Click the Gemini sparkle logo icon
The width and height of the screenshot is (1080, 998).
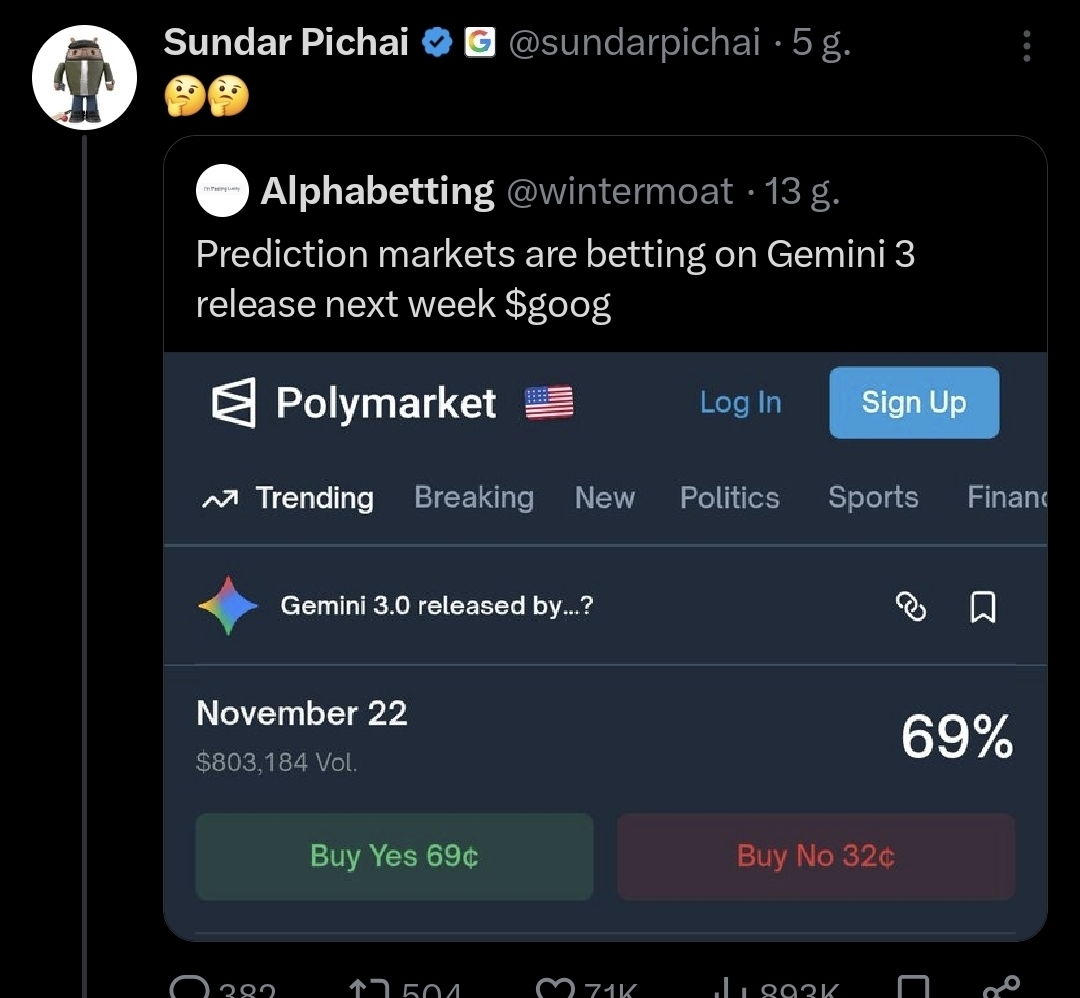pos(229,606)
